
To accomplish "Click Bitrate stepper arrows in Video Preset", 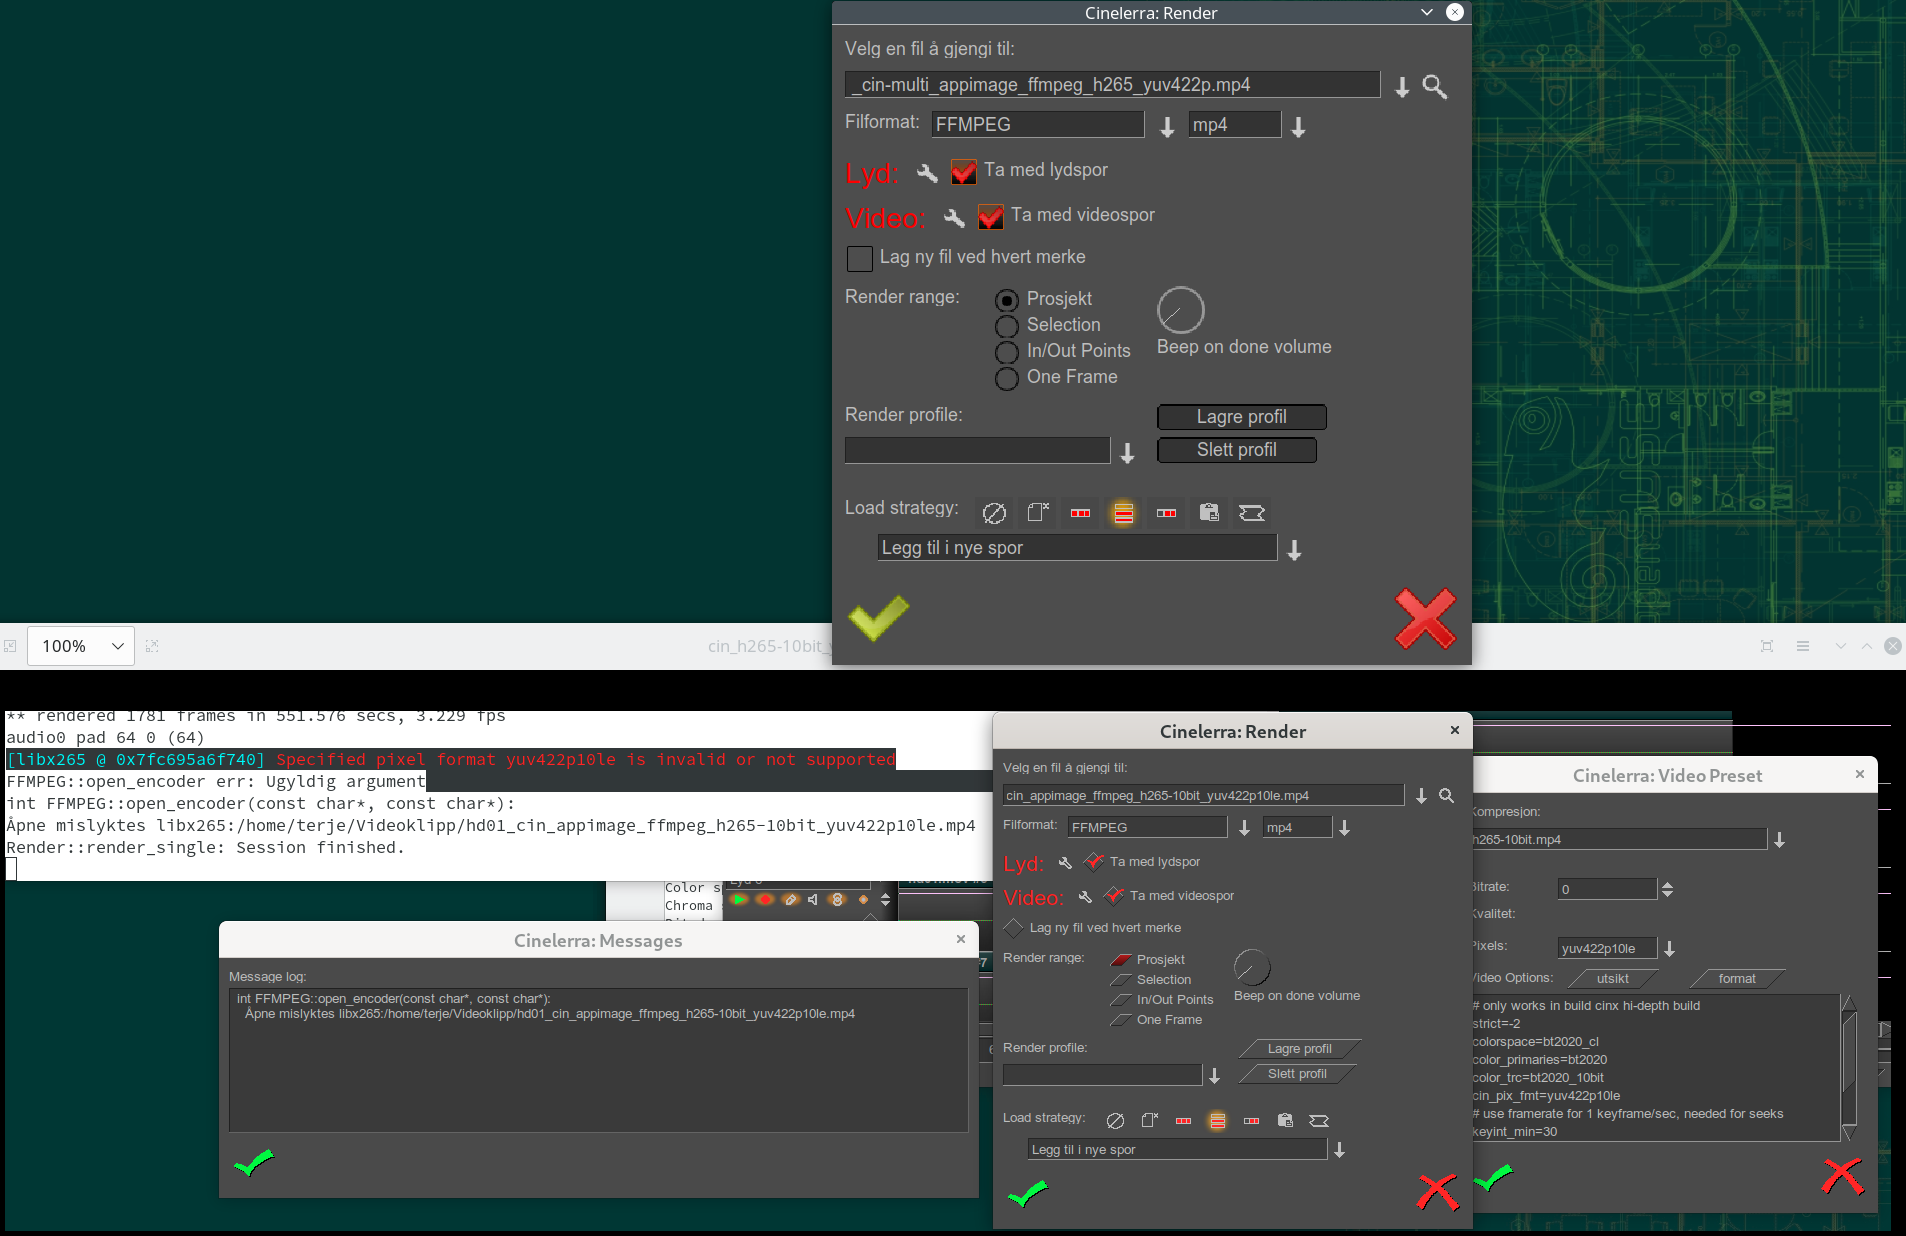I will [1667, 889].
